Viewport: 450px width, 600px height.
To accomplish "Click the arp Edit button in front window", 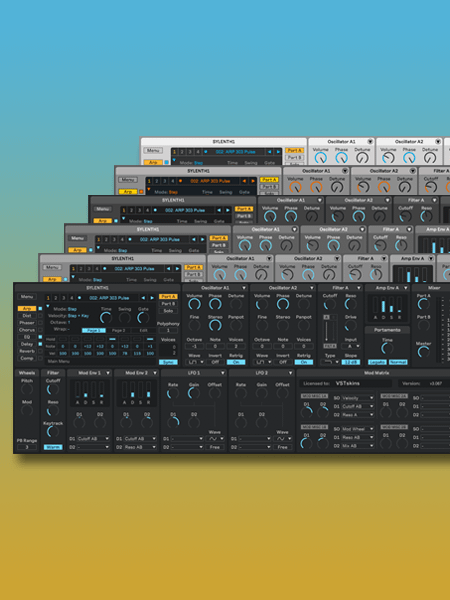I will (143, 330).
